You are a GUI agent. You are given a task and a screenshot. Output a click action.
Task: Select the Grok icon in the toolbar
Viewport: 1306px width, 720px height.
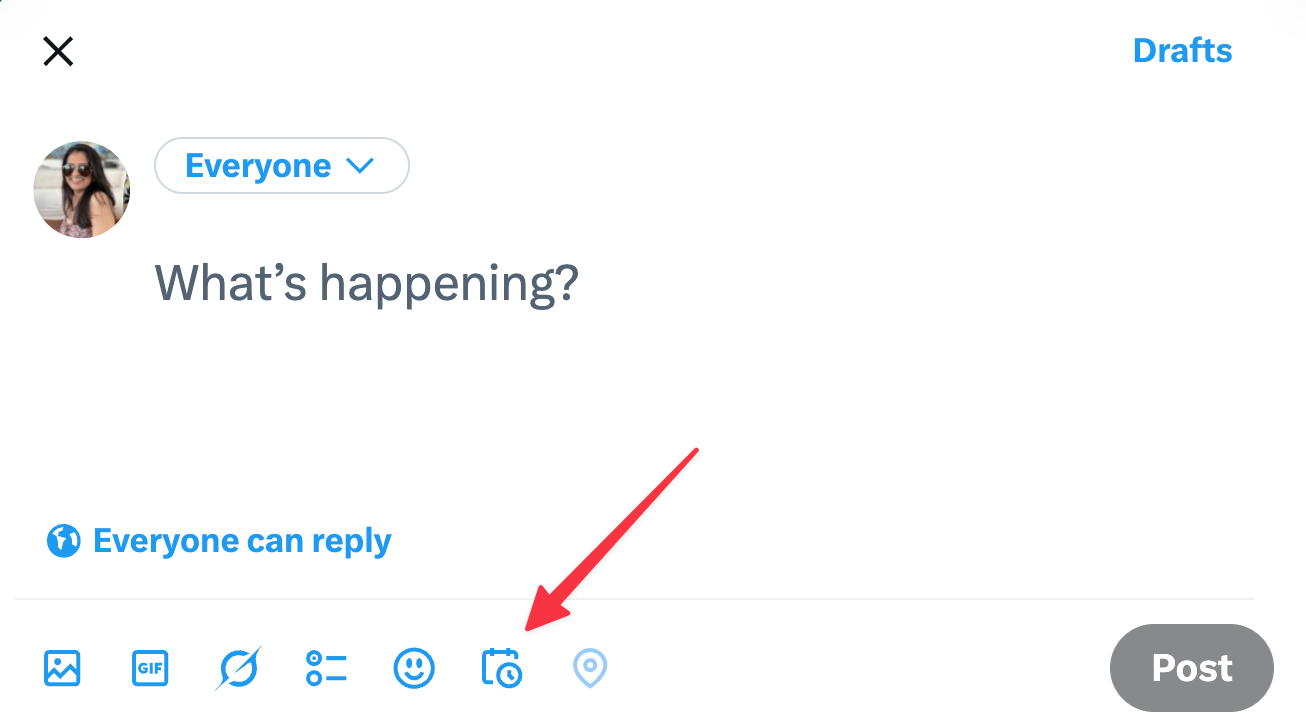click(x=238, y=667)
